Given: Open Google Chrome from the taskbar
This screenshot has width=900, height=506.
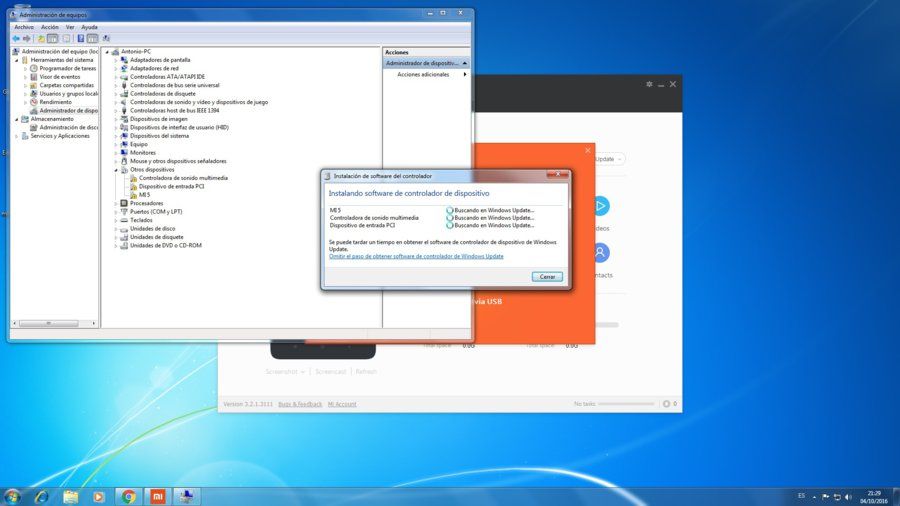Looking at the screenshot, I should tap(128, 496).
